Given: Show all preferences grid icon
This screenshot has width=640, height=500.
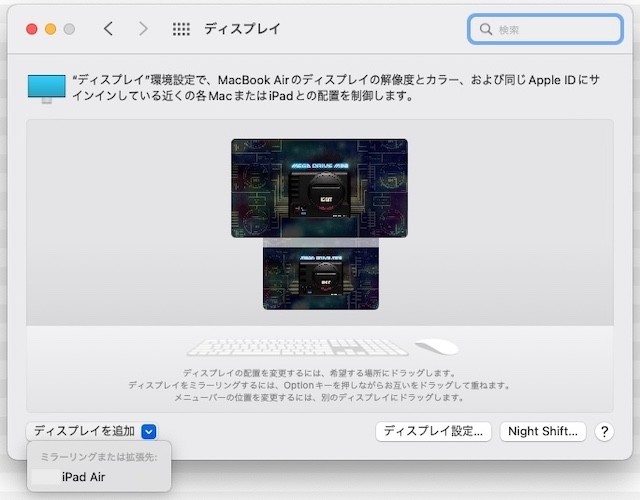Looking at the screenshot, I should tap(181, 29).
